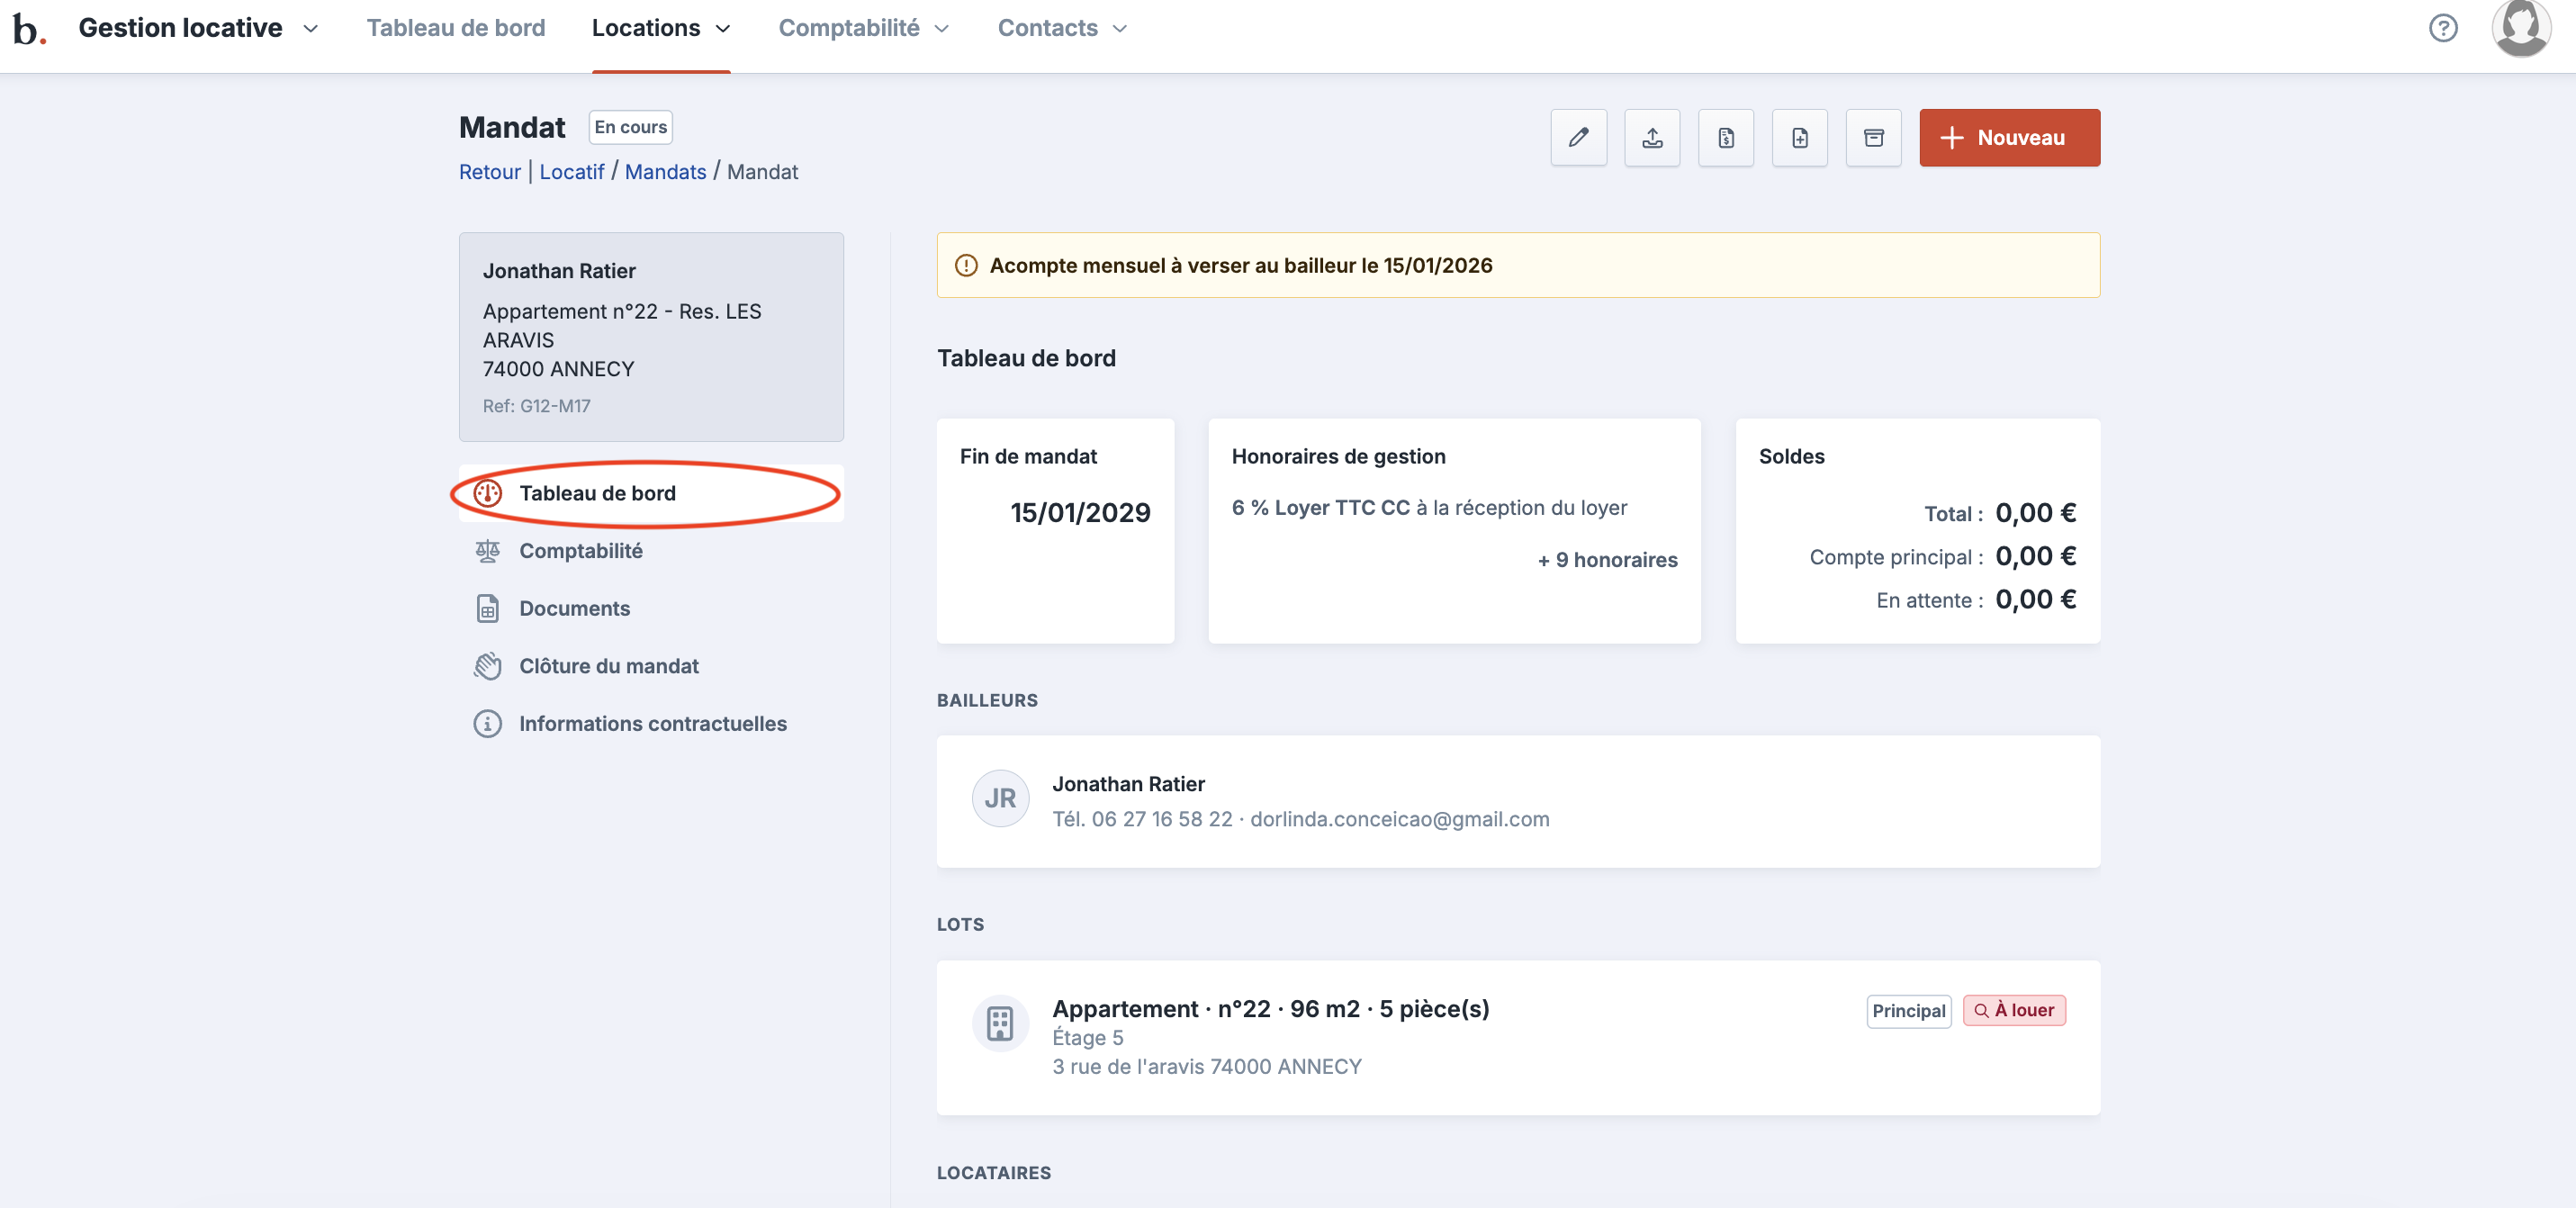This screenshot has height=1208, width=2576.
Task: Click the JR bailleur avatar
Action: [x=1000, y=798]
